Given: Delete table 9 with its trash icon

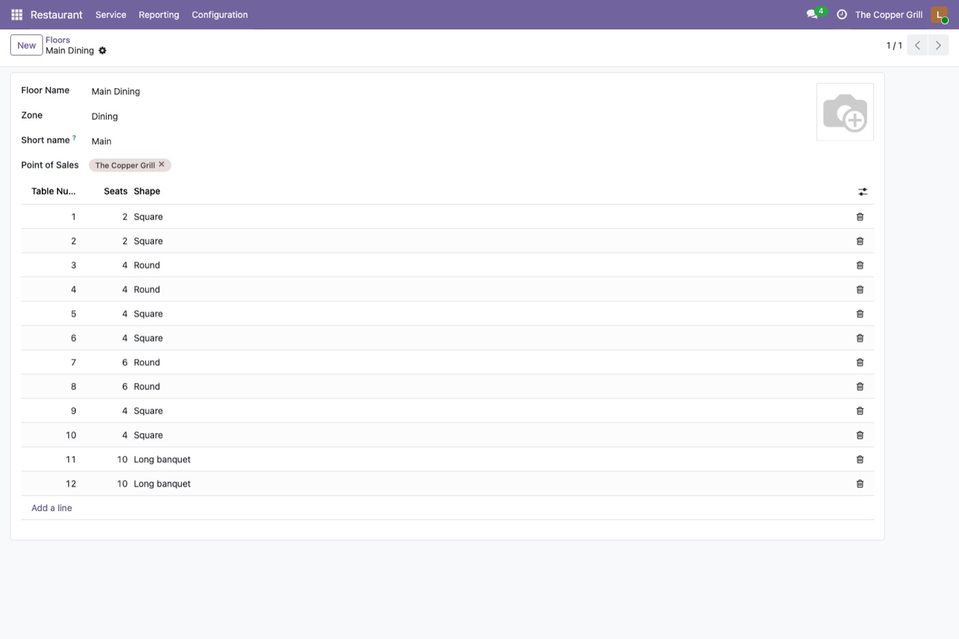Looking at the screenshot, I should pyautogui.click(x=860, y=411).
